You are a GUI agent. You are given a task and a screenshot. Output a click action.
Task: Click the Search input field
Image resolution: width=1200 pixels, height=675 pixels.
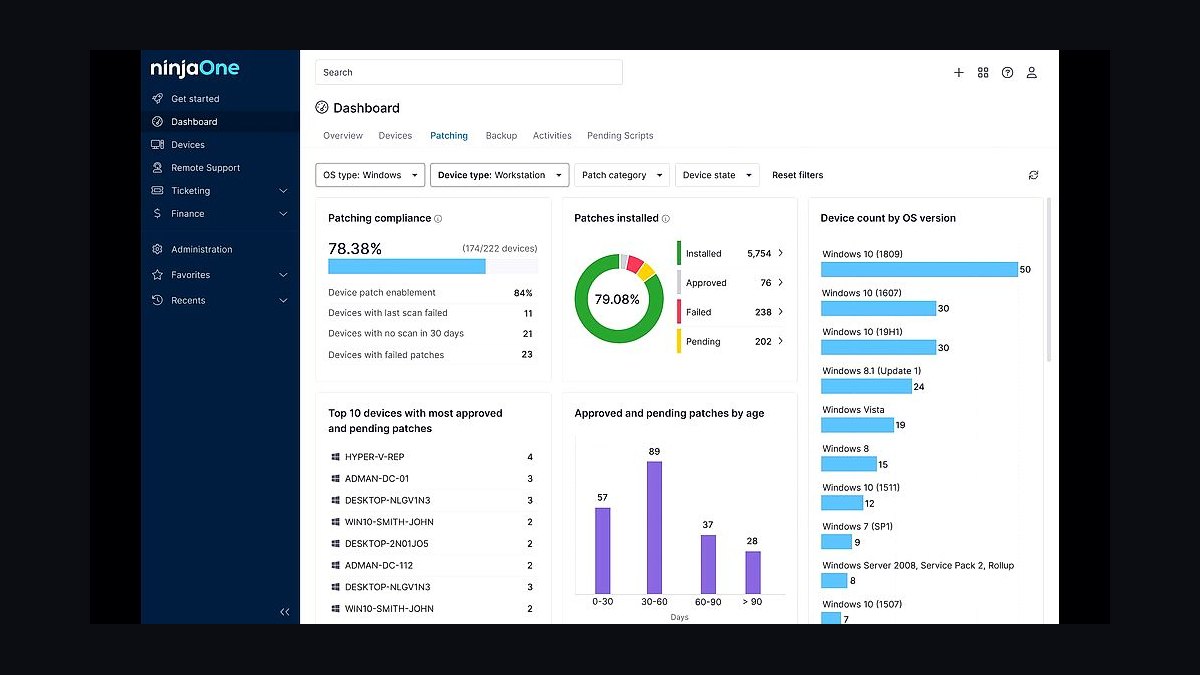tap(469, 72)
